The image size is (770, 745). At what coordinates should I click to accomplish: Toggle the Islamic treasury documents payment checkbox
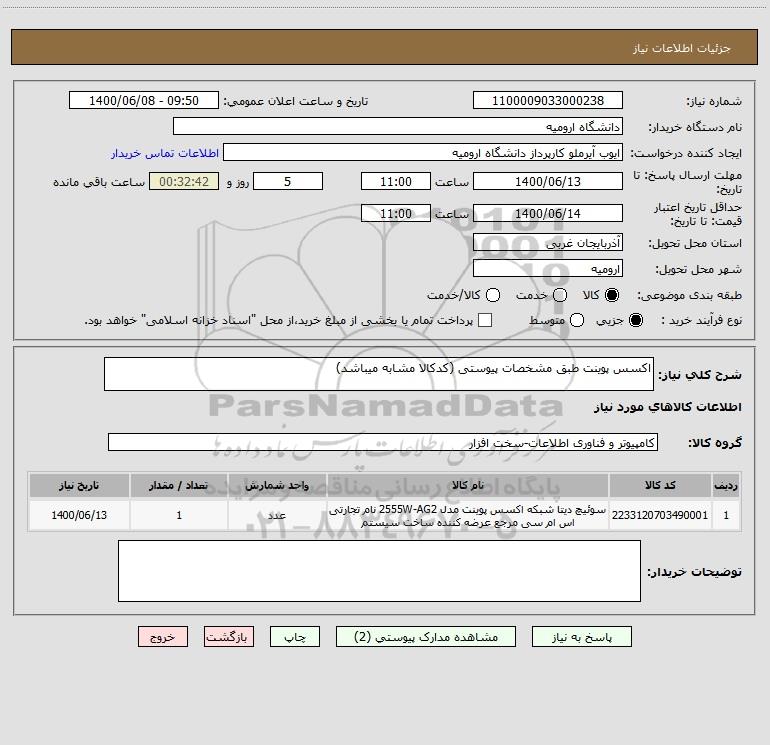click(485, 320)
